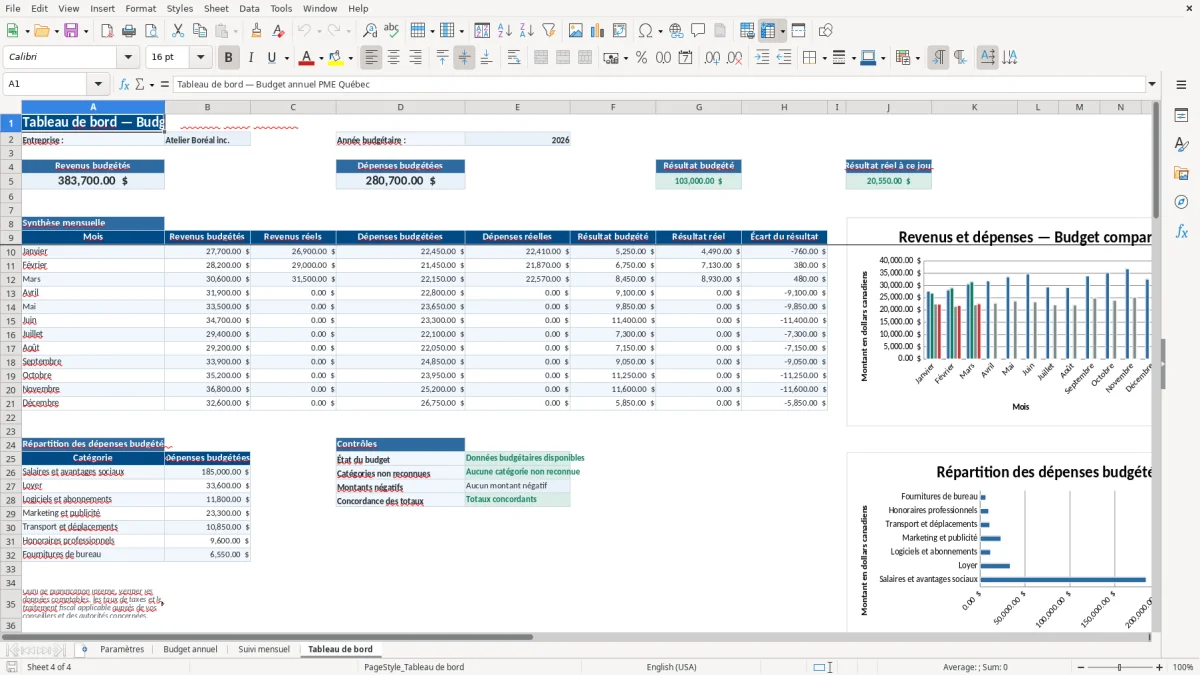This screenshot has height=675, width=1200.
Task: Click the Clear Direct Formatting icon
Action: point(278,31)
